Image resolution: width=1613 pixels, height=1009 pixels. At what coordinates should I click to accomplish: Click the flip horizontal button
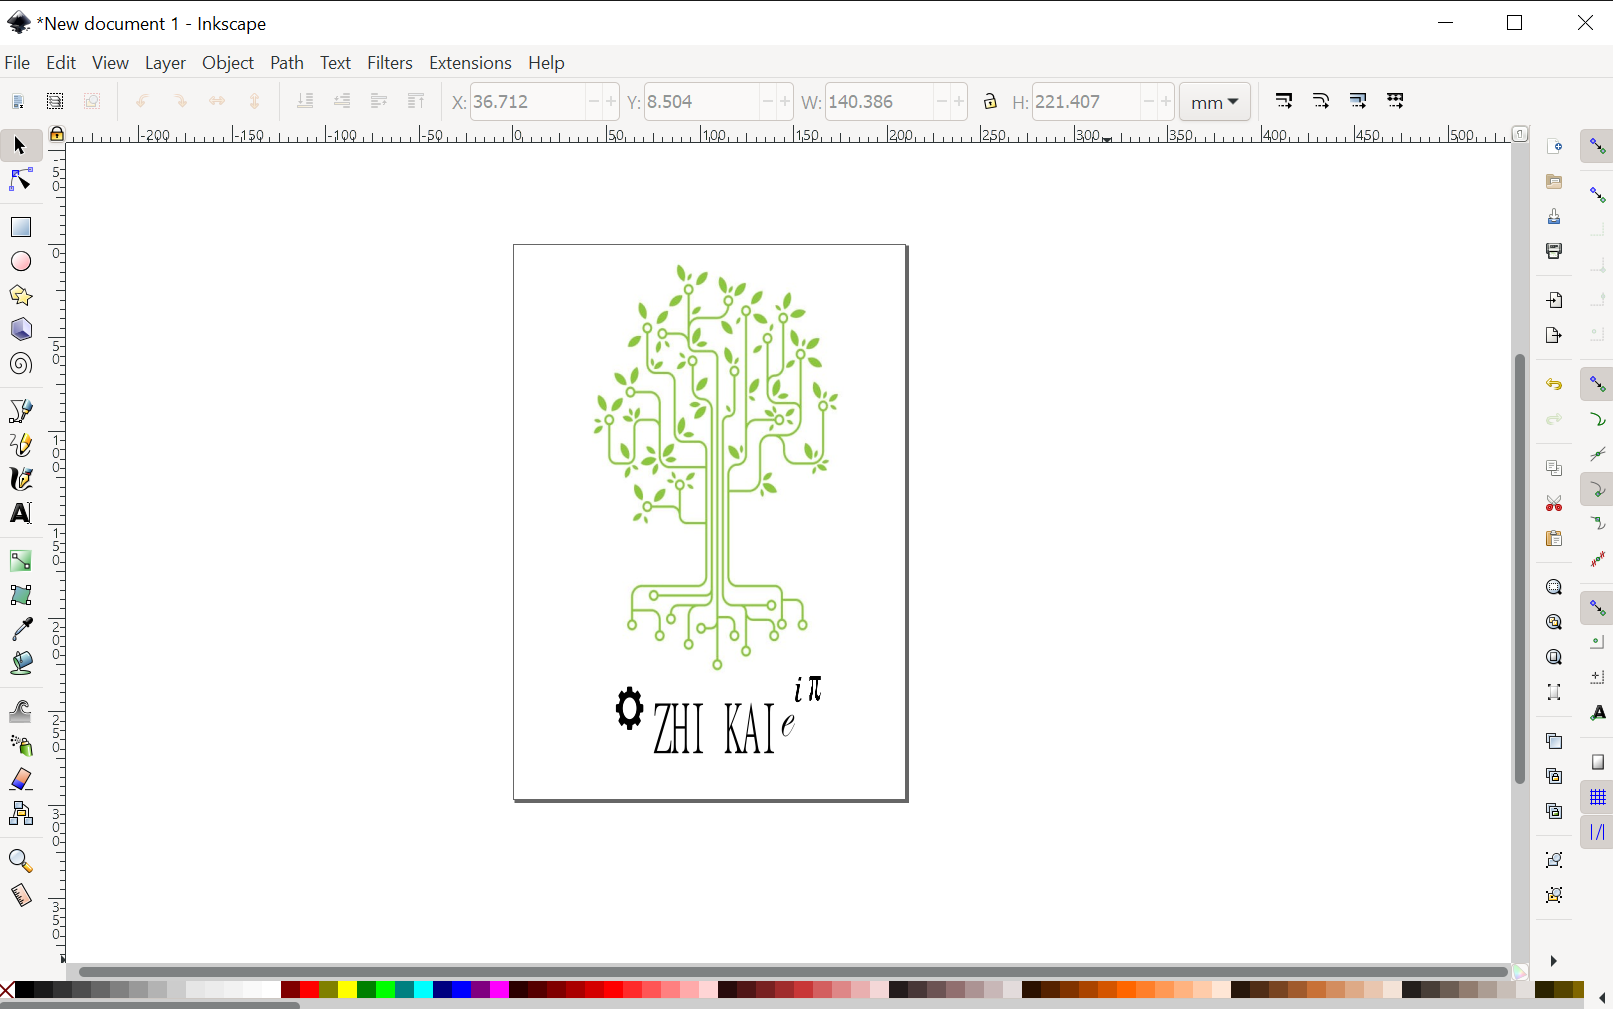point(217,101)
